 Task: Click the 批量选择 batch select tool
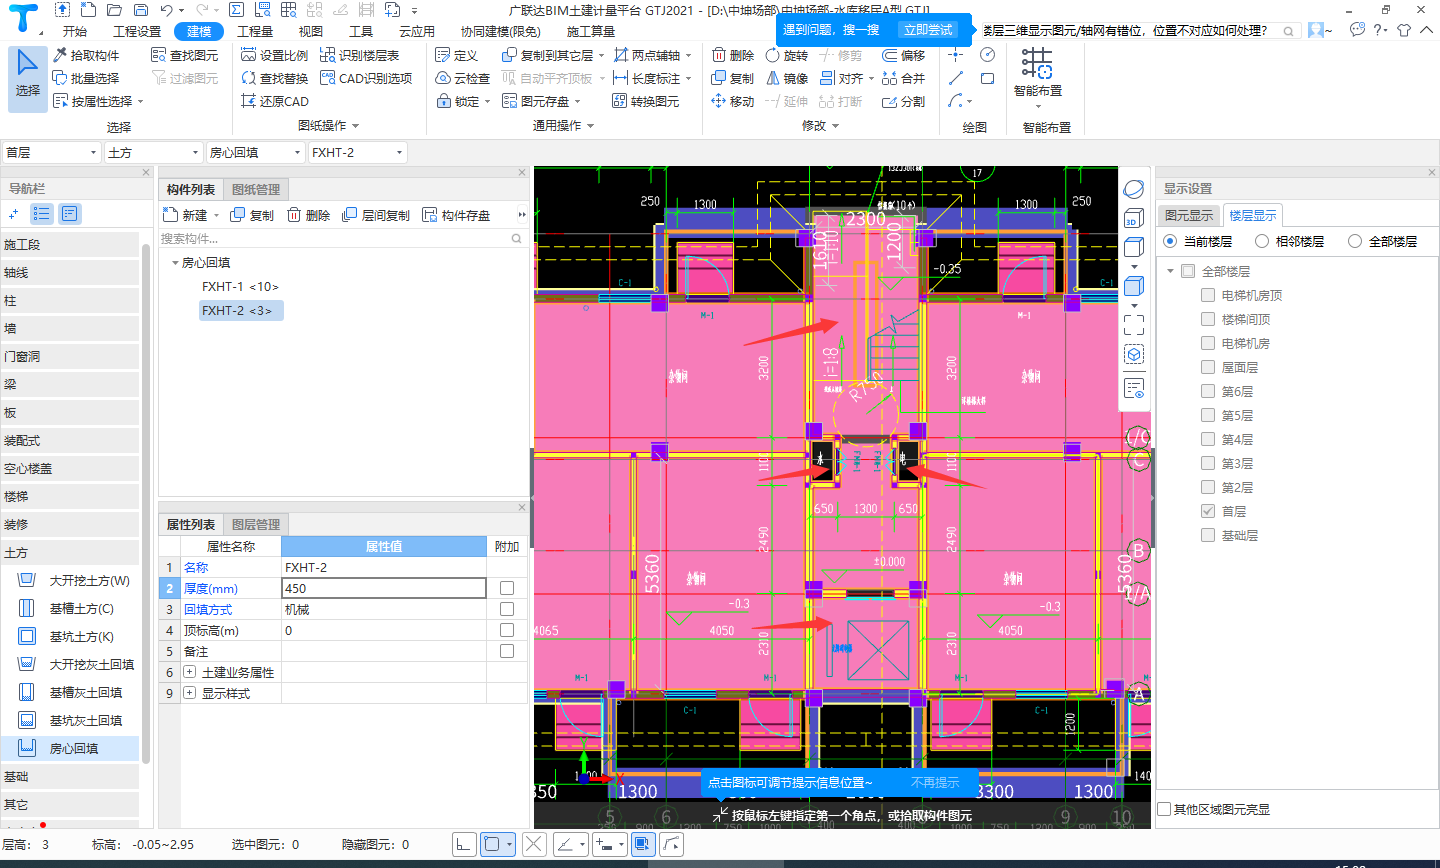pos(86,78)
